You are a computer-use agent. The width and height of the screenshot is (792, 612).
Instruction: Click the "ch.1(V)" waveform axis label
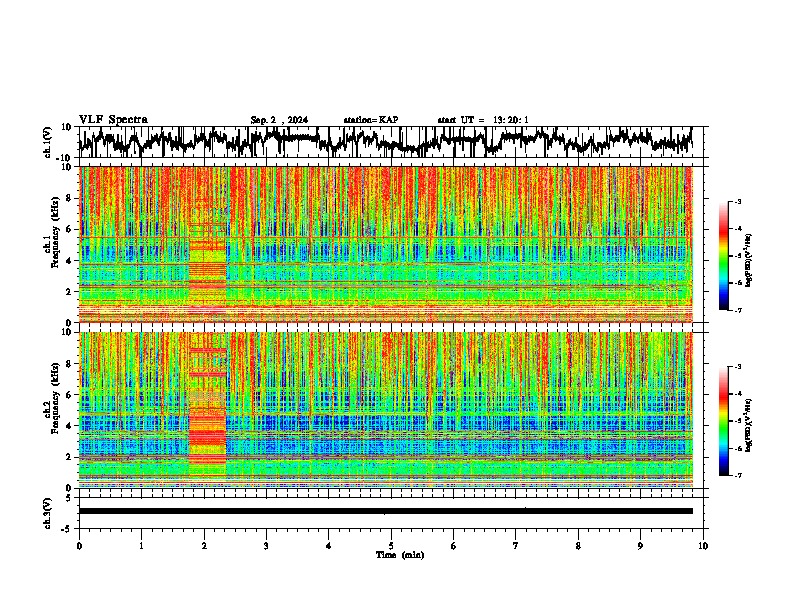click(x=48, y=142)
